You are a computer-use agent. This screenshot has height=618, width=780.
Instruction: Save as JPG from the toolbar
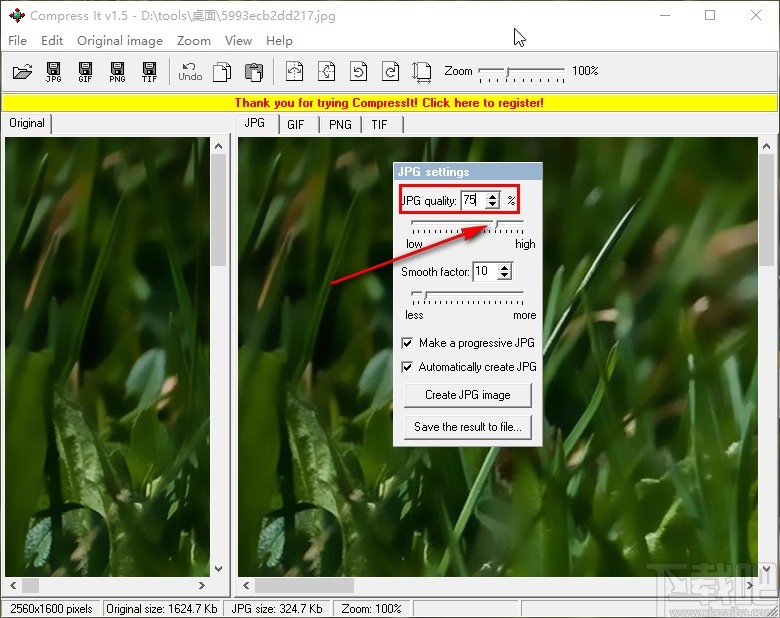point(54,72)
